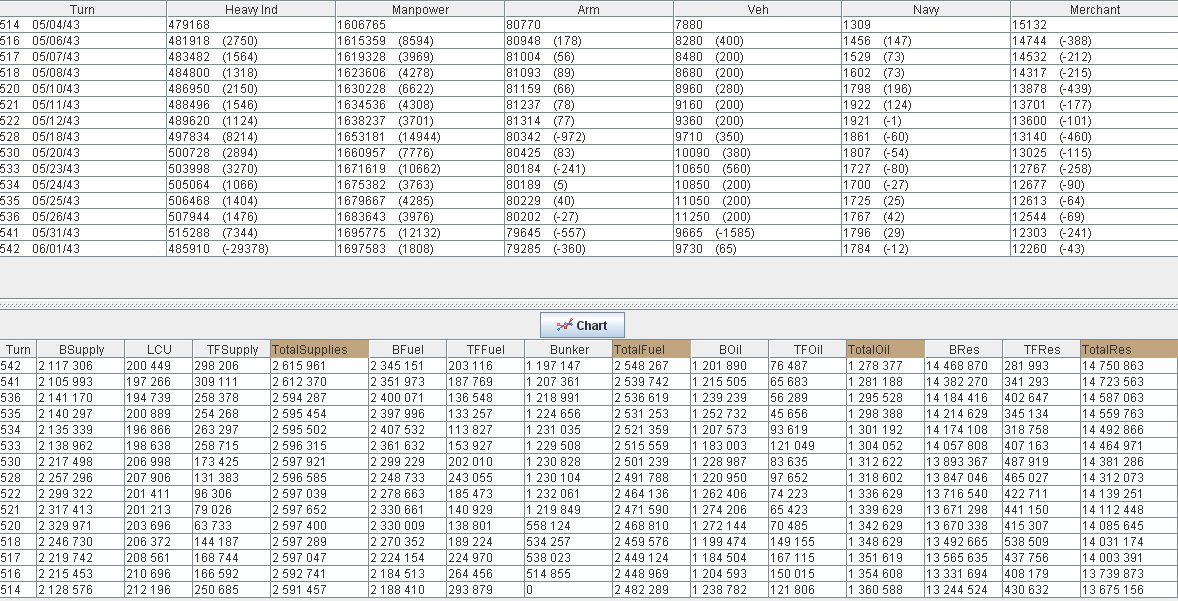Click TFOil value 167 115
This screenshot has width=1178, height=601.
(x=808, y=557)
